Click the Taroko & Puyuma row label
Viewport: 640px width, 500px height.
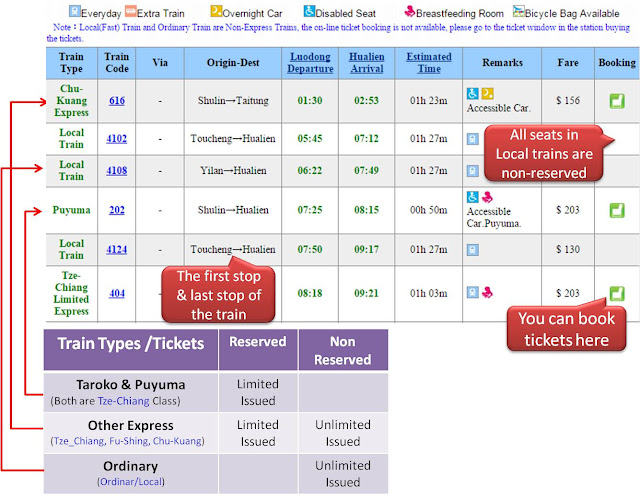pyautogui.click(x=131, y=392)
